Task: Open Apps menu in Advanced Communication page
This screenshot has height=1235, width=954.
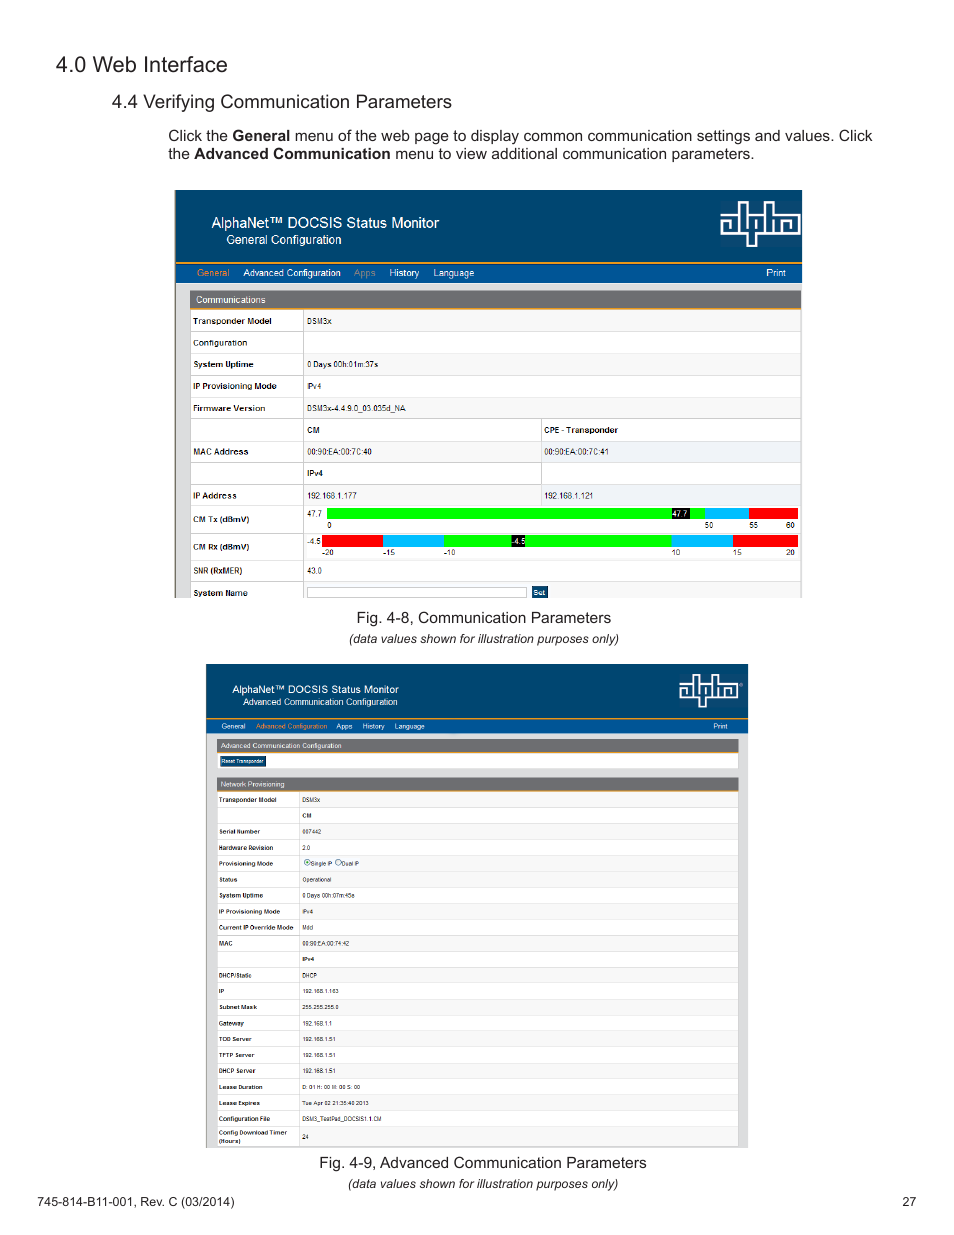Action: tap(344, 727)
